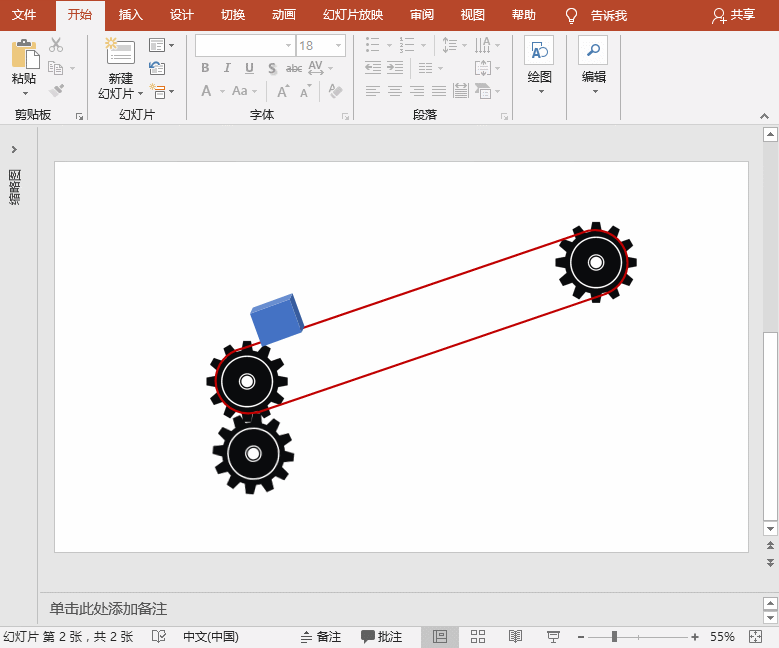Screen dimensions: 779x648
Task: Switch to the Animations (动画) tab
Action: 284,15
